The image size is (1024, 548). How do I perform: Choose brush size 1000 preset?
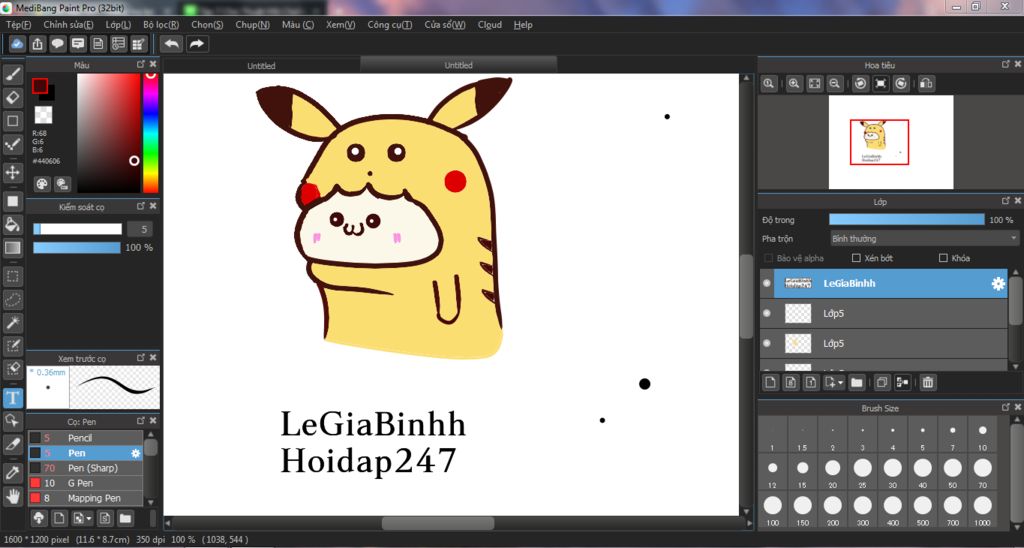(982, 510)
